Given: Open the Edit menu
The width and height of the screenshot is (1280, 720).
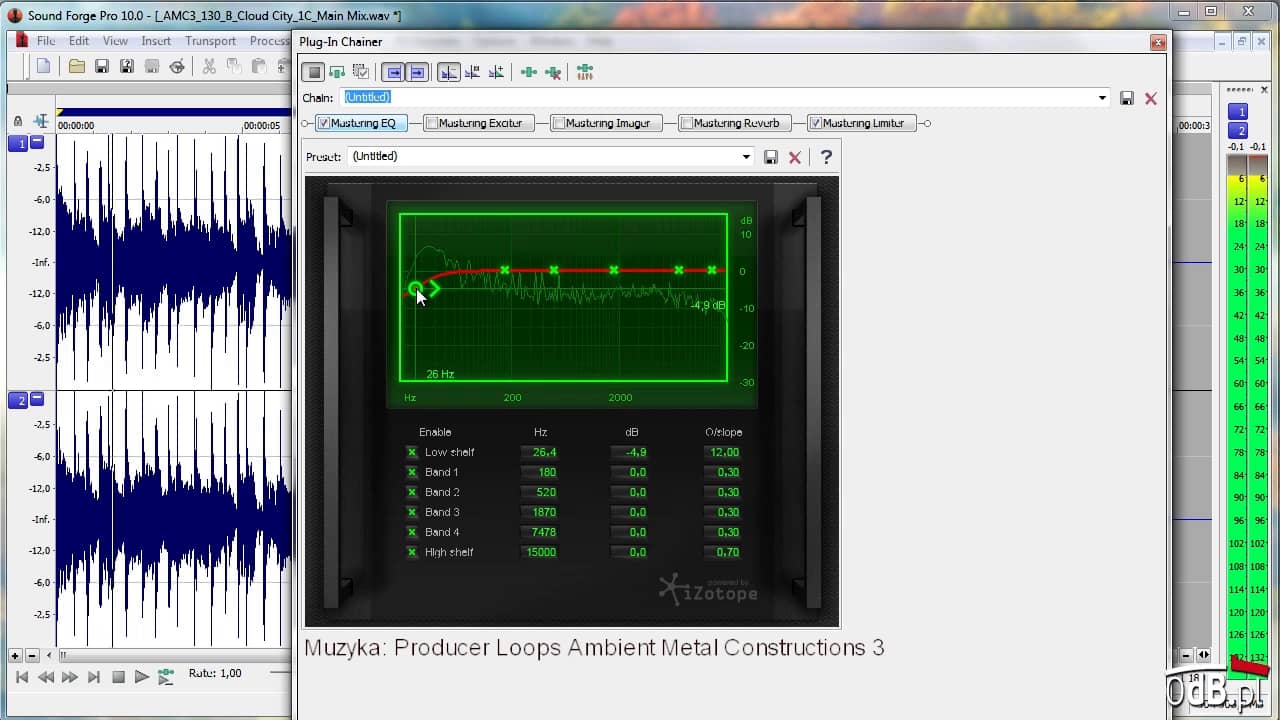Looking at the screenshot, I should click(x=79, y=41).
